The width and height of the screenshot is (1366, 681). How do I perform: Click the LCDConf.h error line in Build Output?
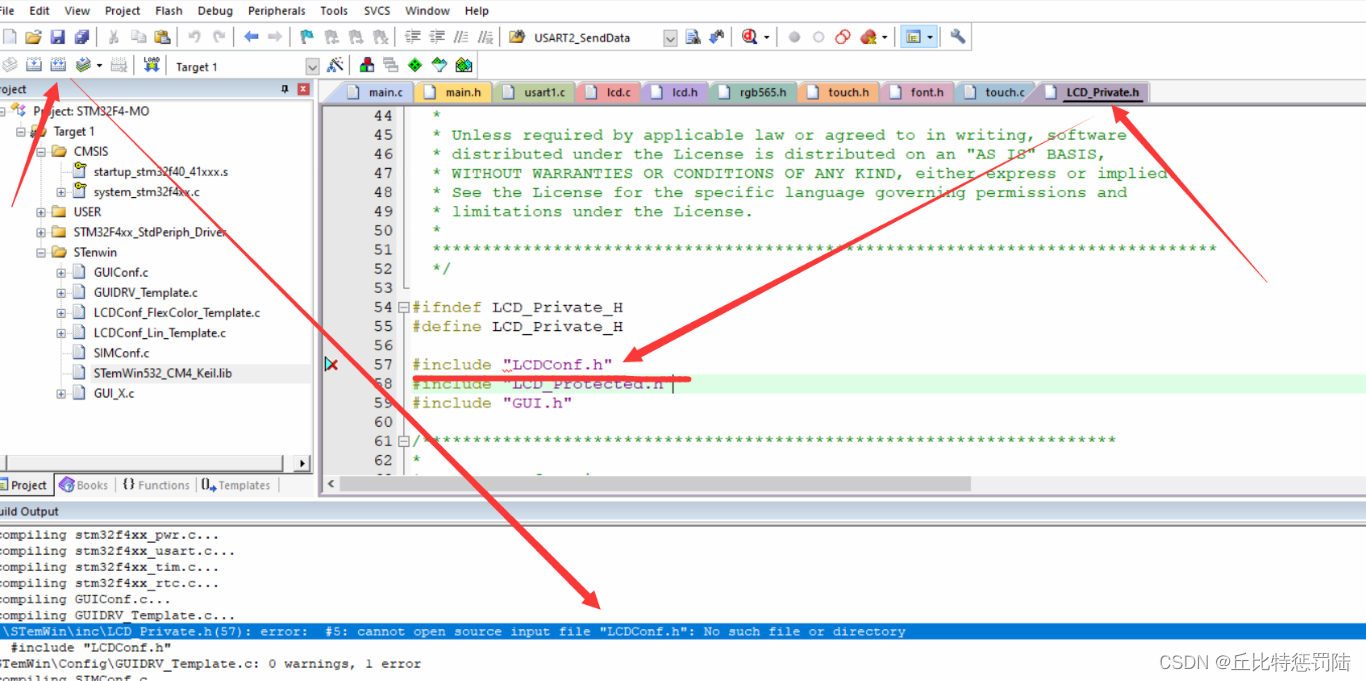(683, 632)
